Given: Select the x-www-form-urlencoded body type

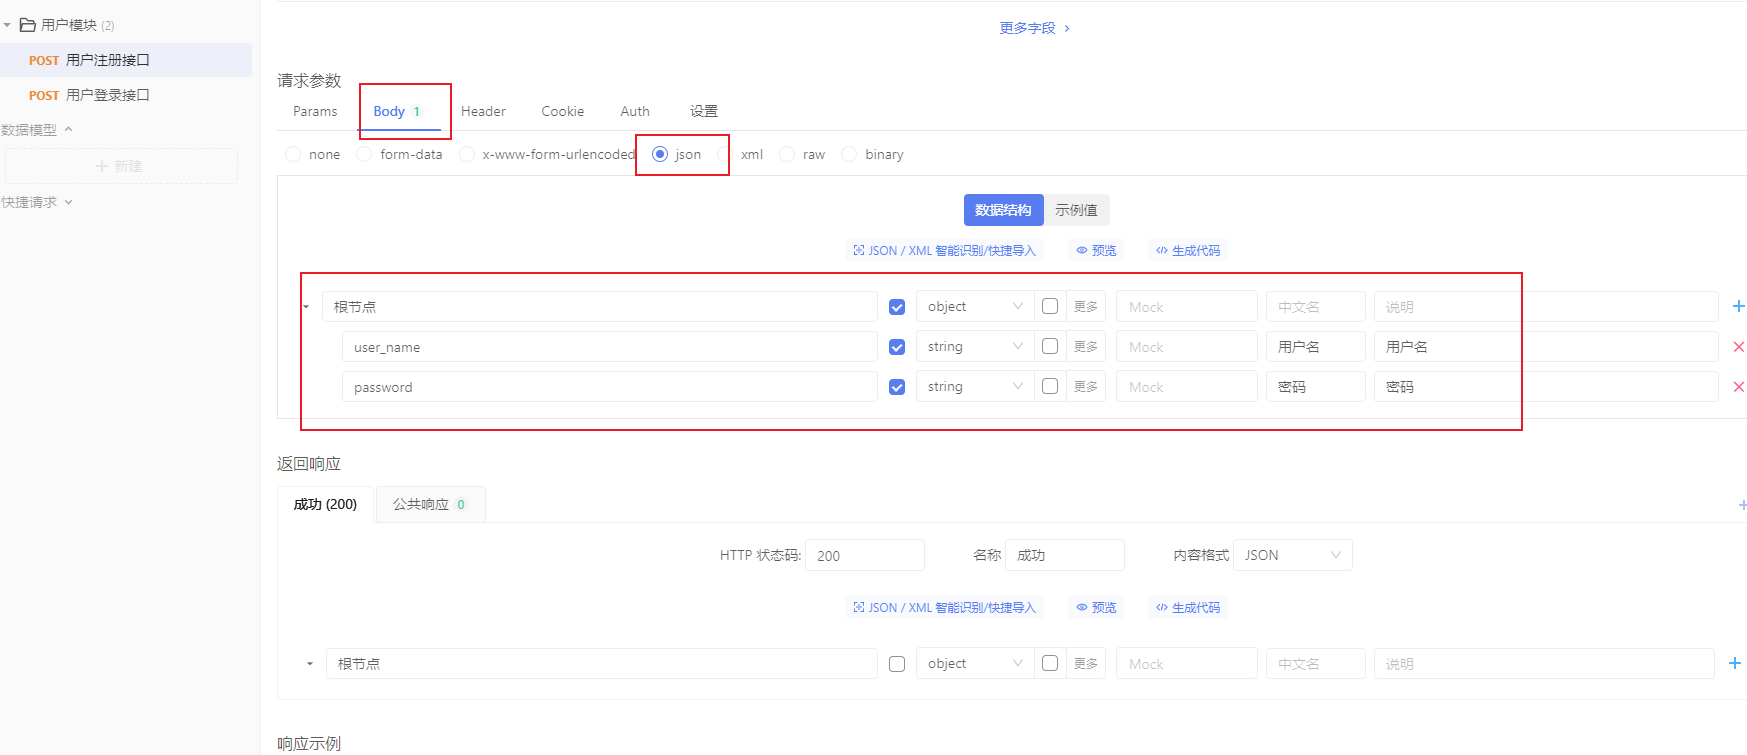Looking at the screenshot, I should tap(466, 154).
